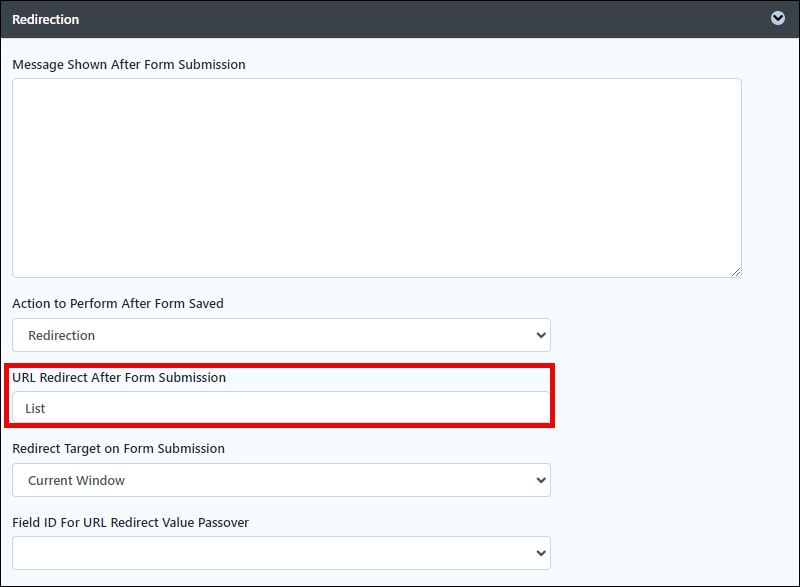Click the URL Redirect After Form Submission label
The width and height of the screenshot is (800, 587).
click(x=119, y=377)
